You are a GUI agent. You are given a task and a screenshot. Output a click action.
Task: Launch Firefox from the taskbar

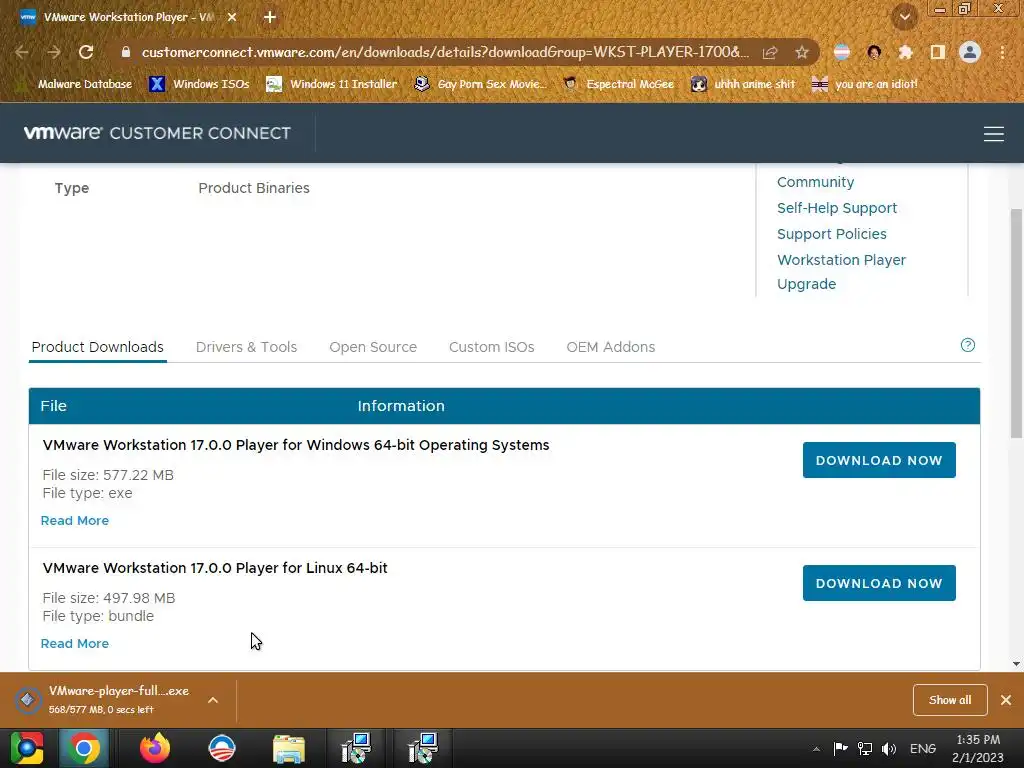(155, 748)
